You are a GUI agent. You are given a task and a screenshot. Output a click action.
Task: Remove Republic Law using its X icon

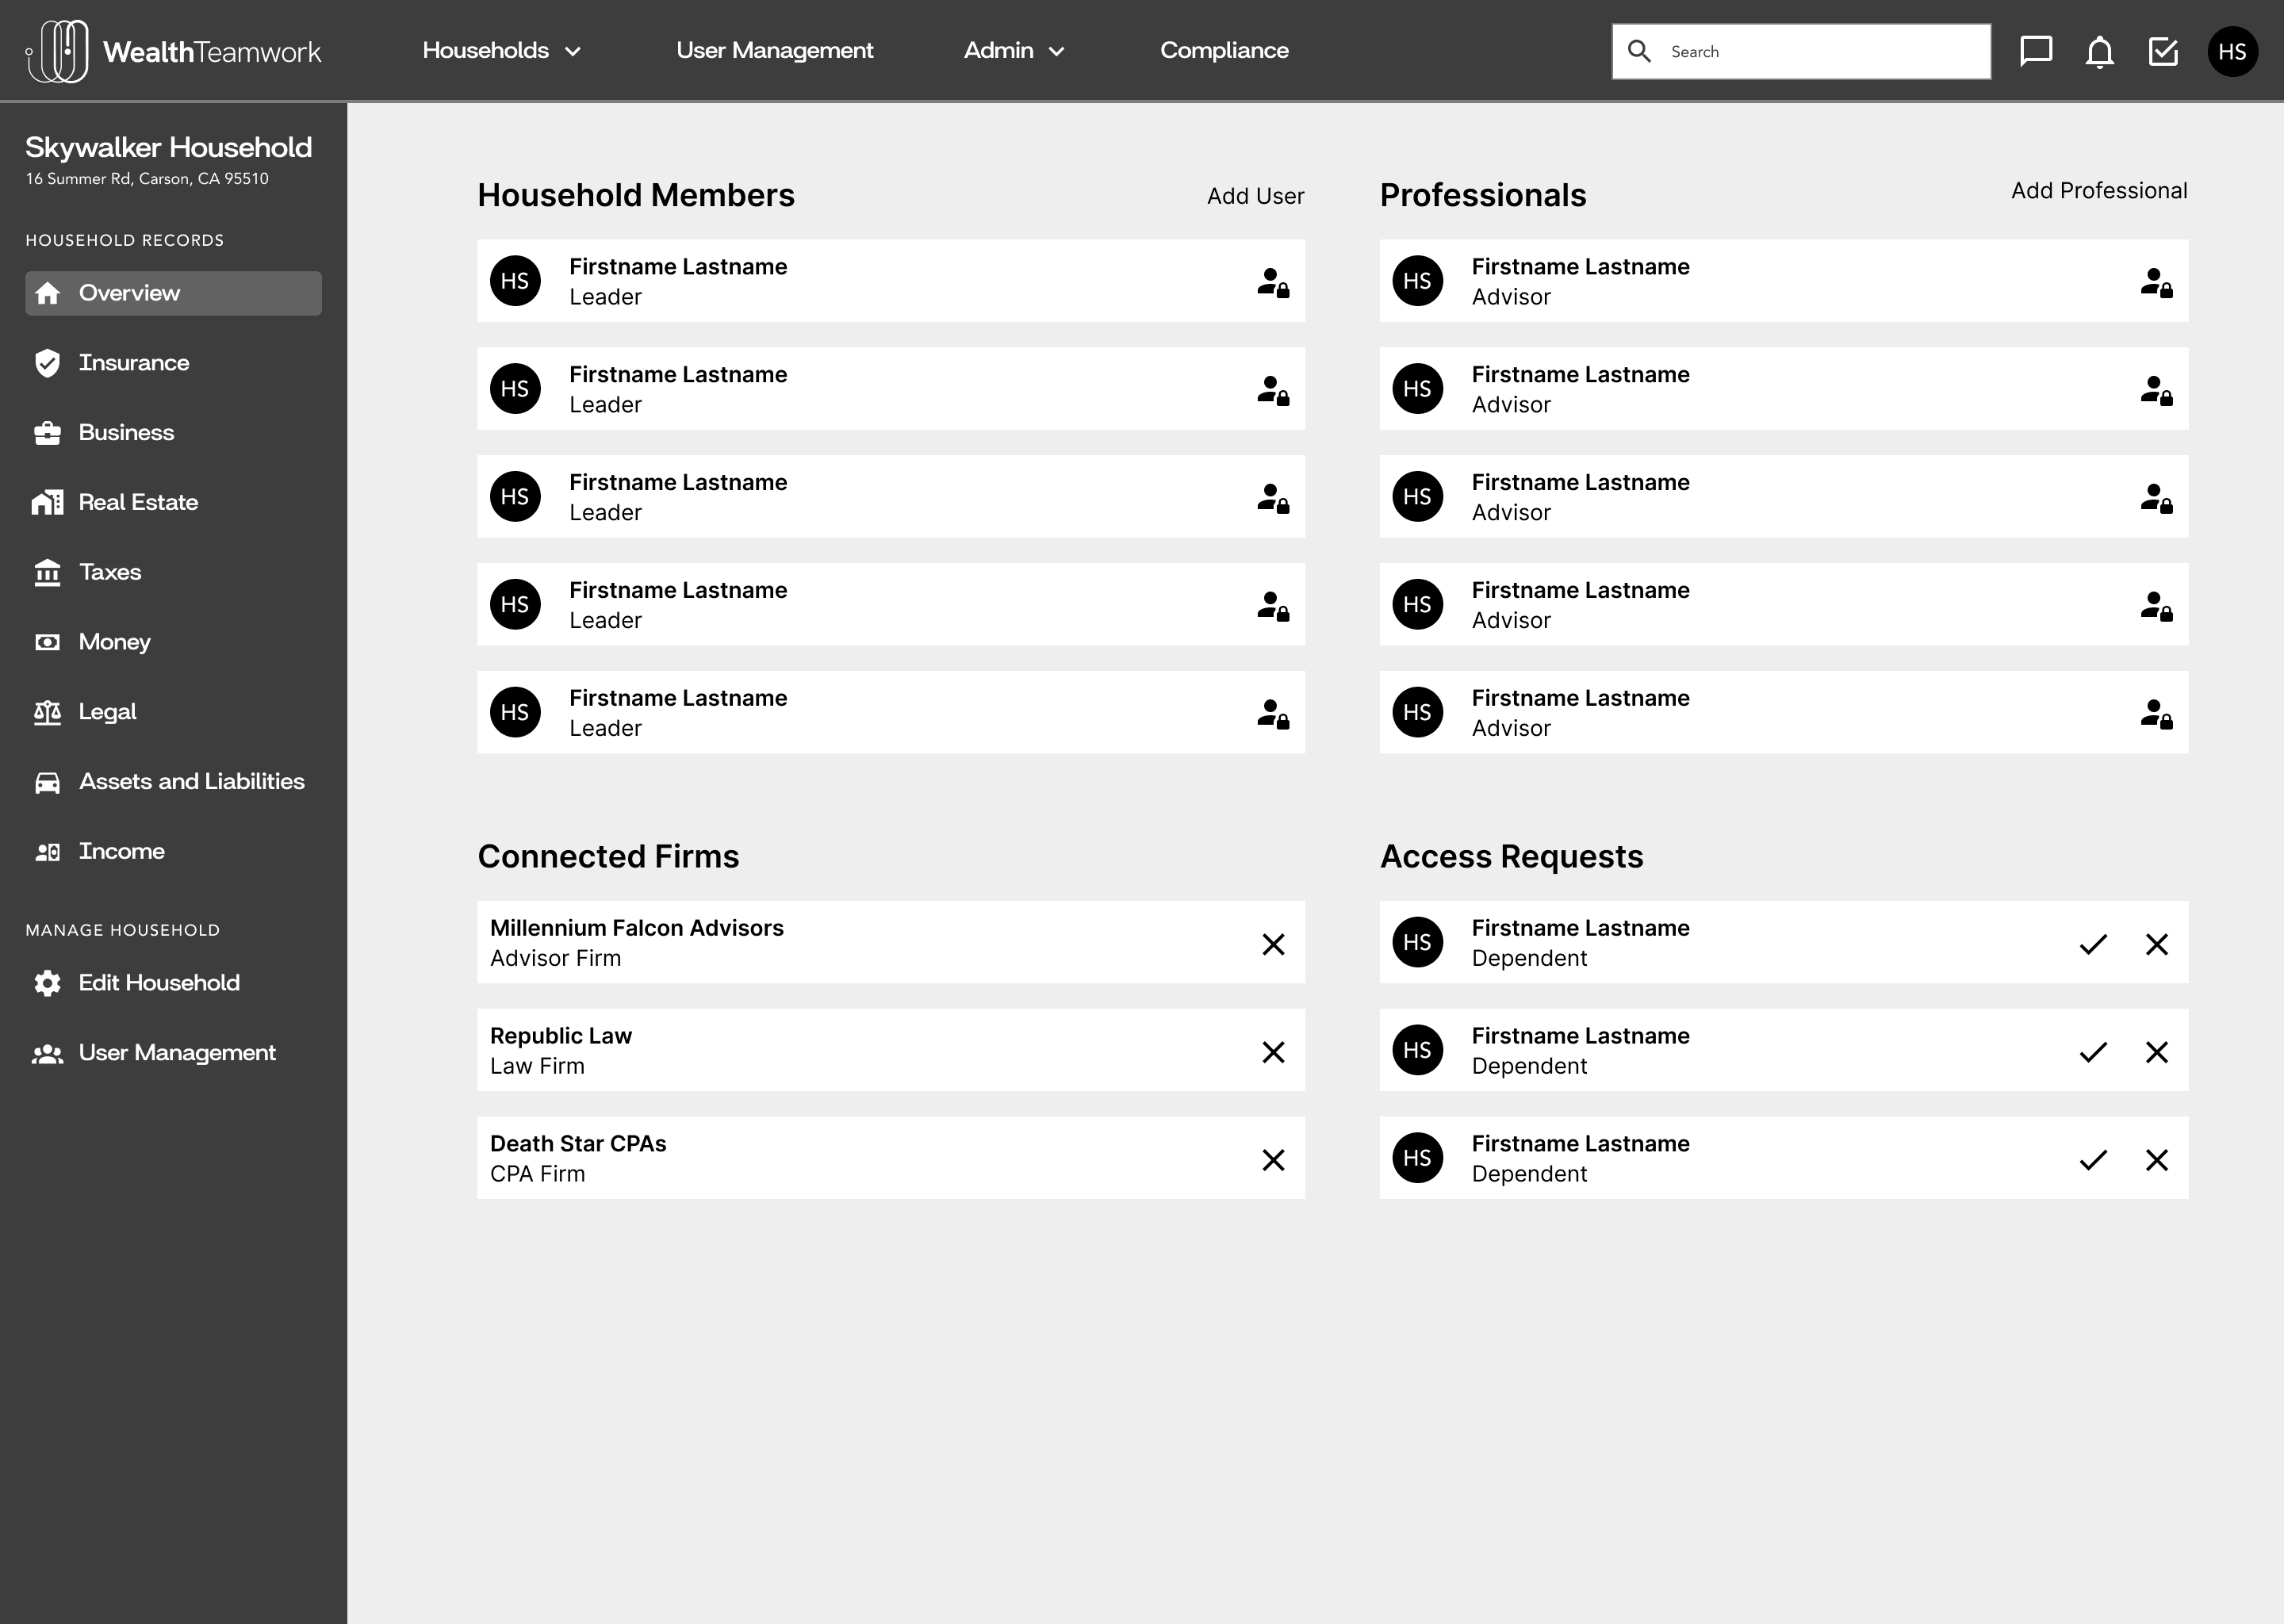pos(1273,1052)
